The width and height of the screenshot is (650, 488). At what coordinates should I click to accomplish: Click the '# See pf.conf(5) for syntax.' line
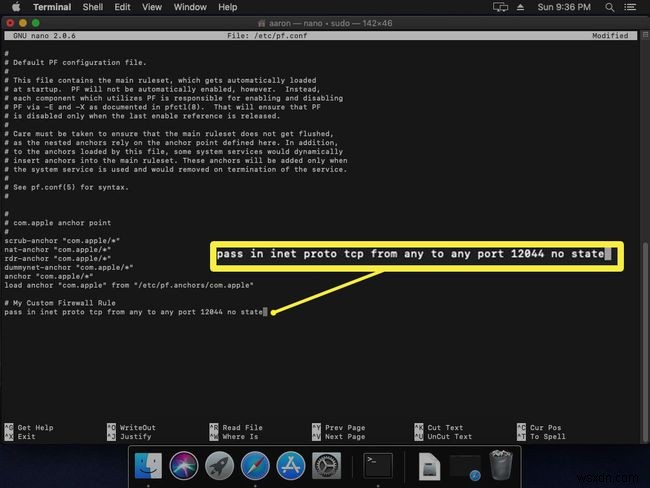click(x=66, y=187)
